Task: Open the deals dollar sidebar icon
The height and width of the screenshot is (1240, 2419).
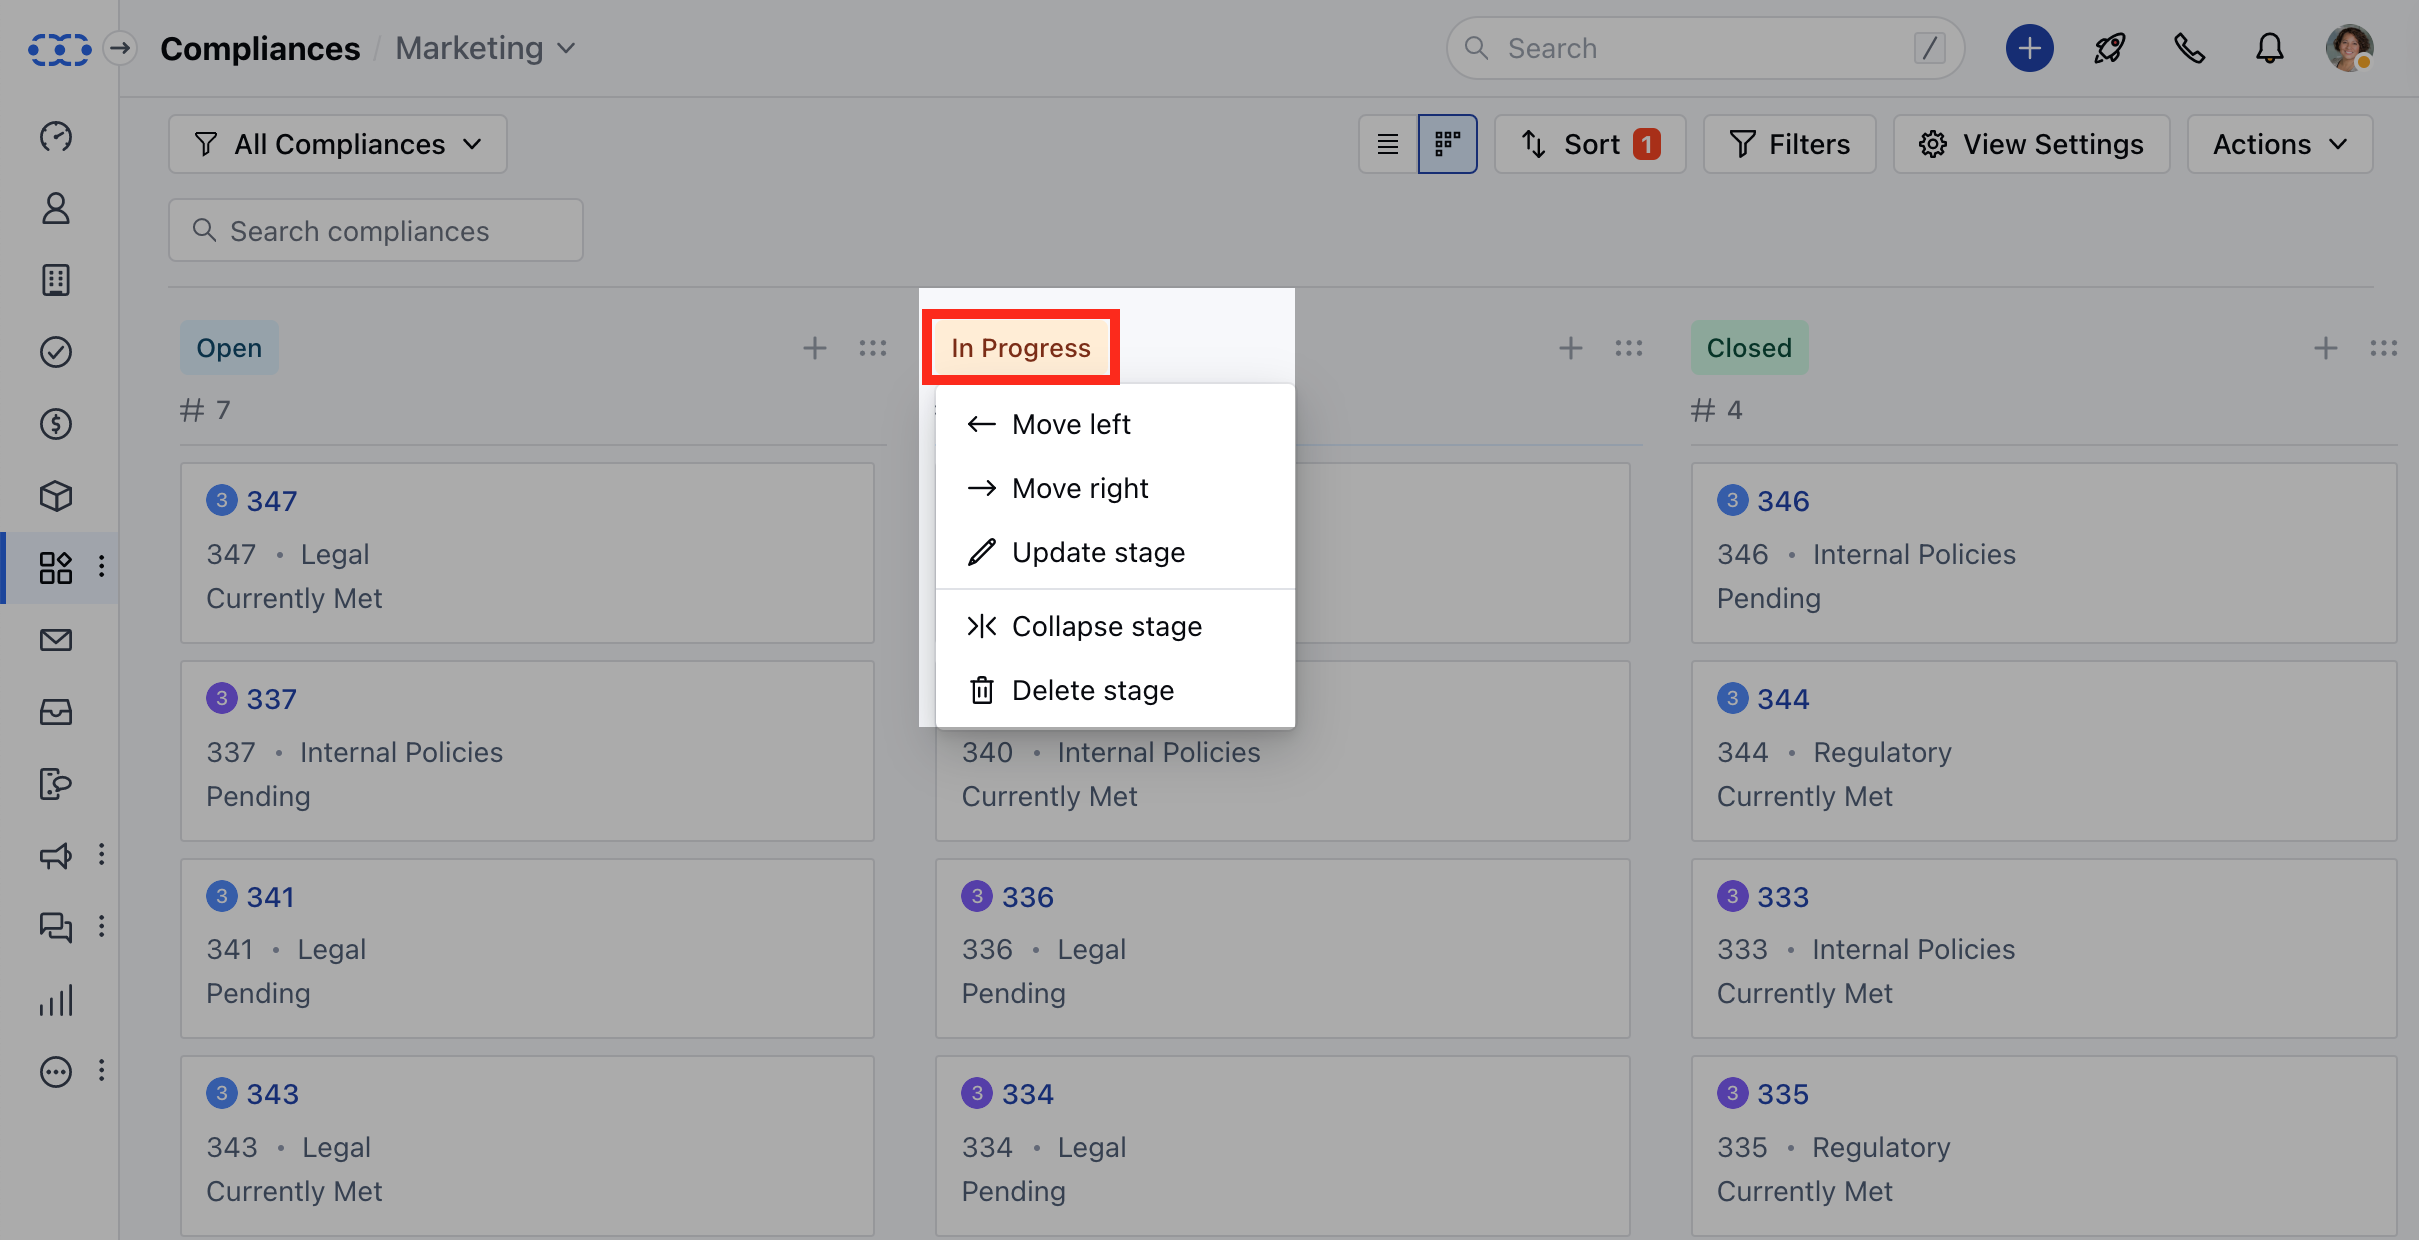Action: pyautogui.click(x=56, y=424)
